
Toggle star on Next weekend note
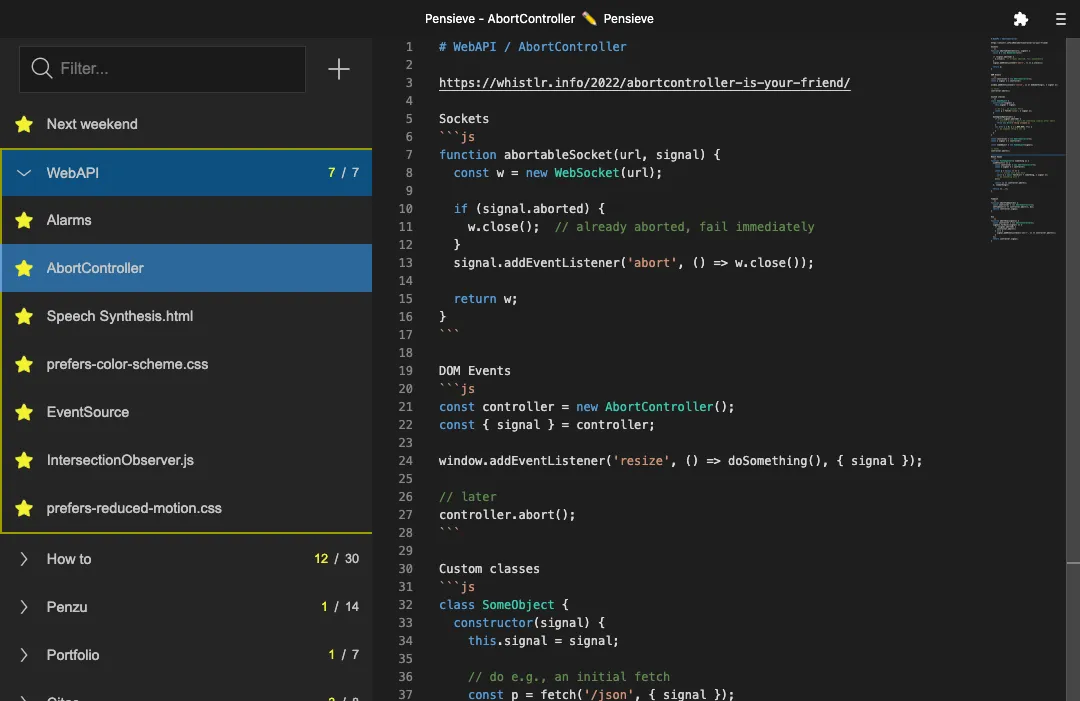pyautogui.click(x=24, y=125)
